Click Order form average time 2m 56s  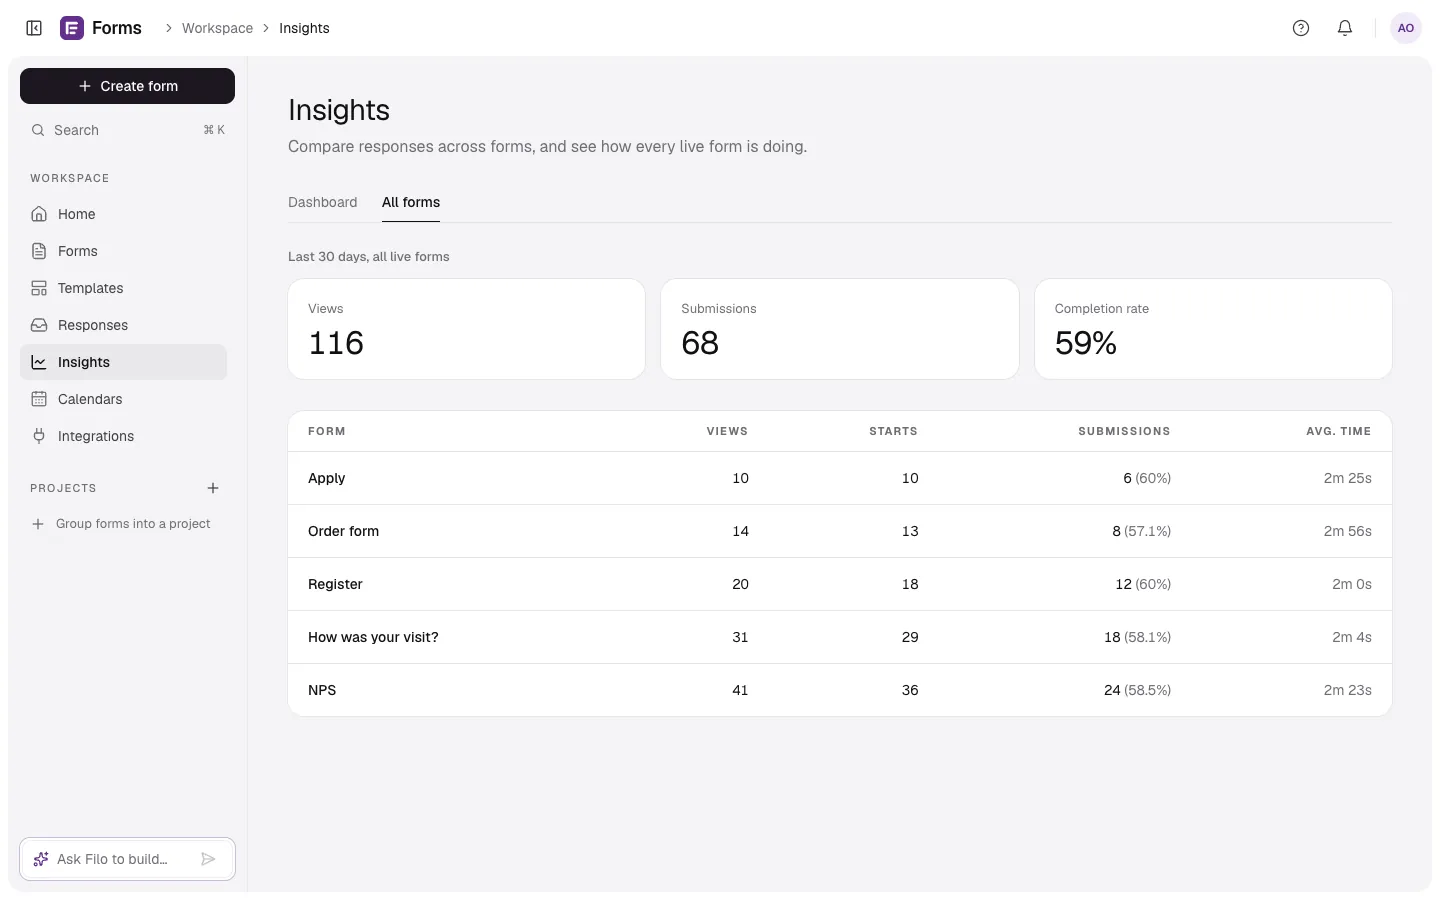(1347, 531)
